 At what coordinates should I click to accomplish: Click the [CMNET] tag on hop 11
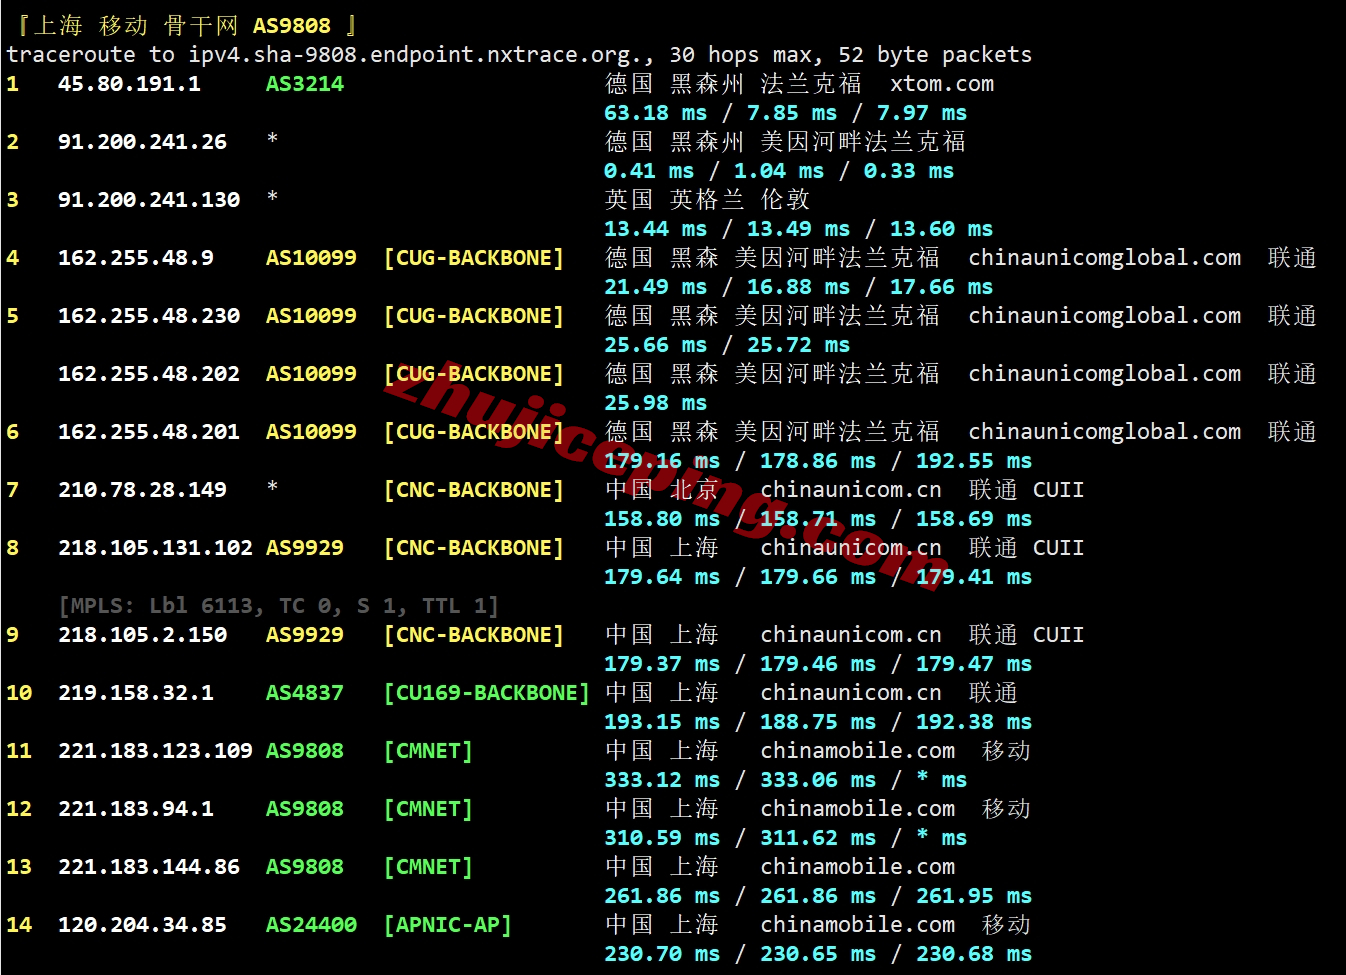pos(428,751)
